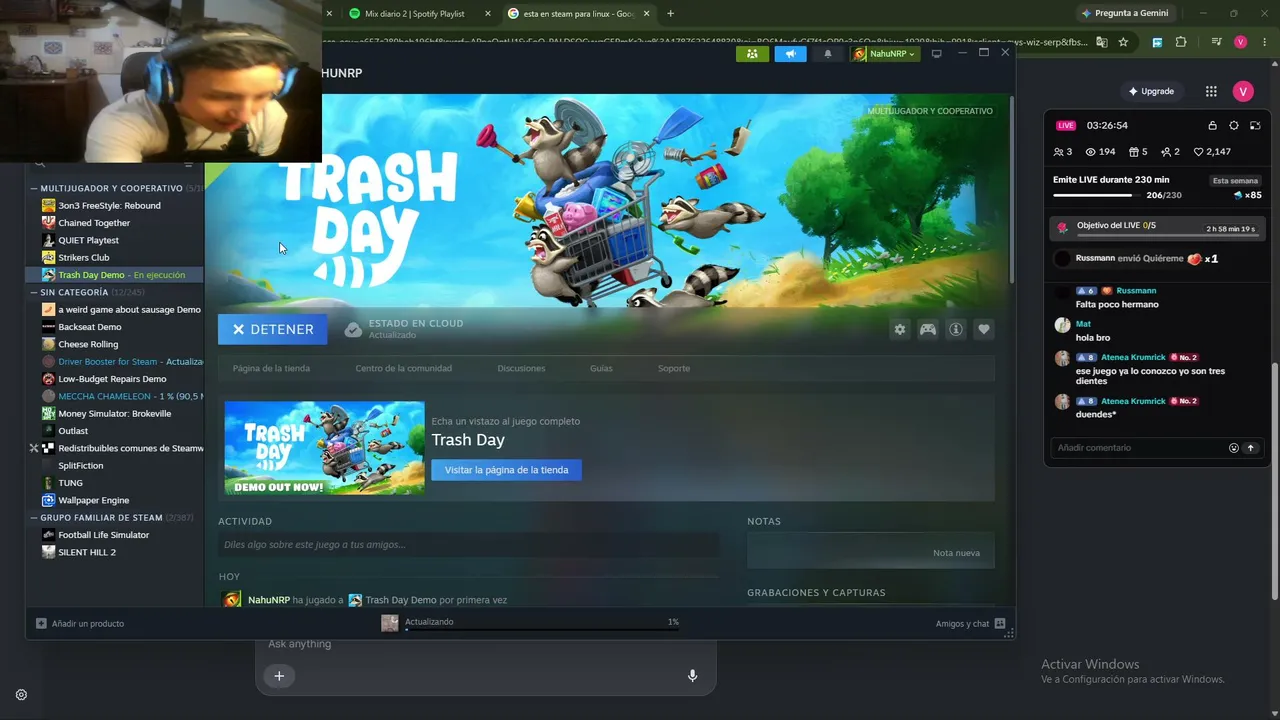Viewport: 1280px width, 720px height.
Task: Pop out the LIVE panel icon
Action: [1255, 125]
